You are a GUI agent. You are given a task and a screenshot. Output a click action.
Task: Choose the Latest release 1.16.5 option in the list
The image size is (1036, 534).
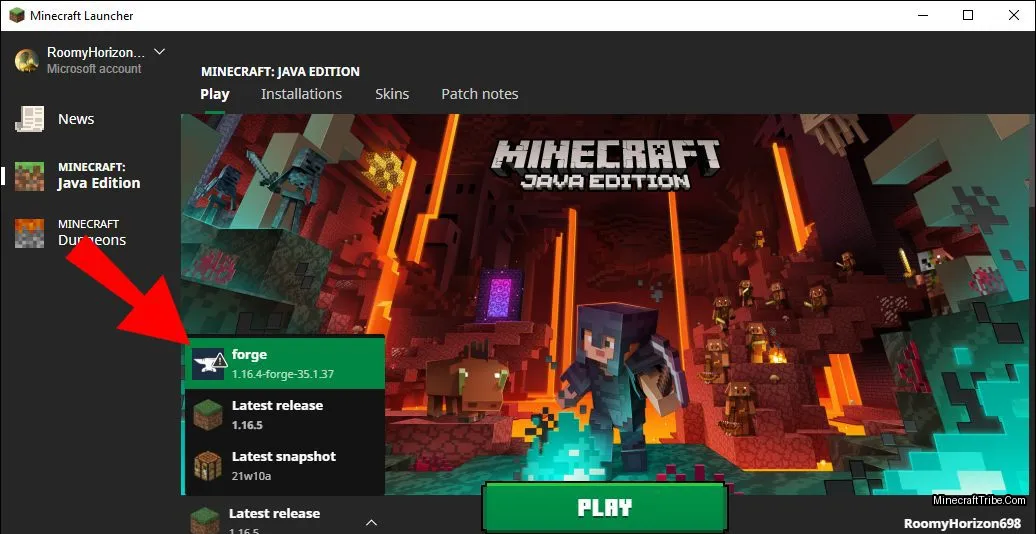(x=285, y=414)
